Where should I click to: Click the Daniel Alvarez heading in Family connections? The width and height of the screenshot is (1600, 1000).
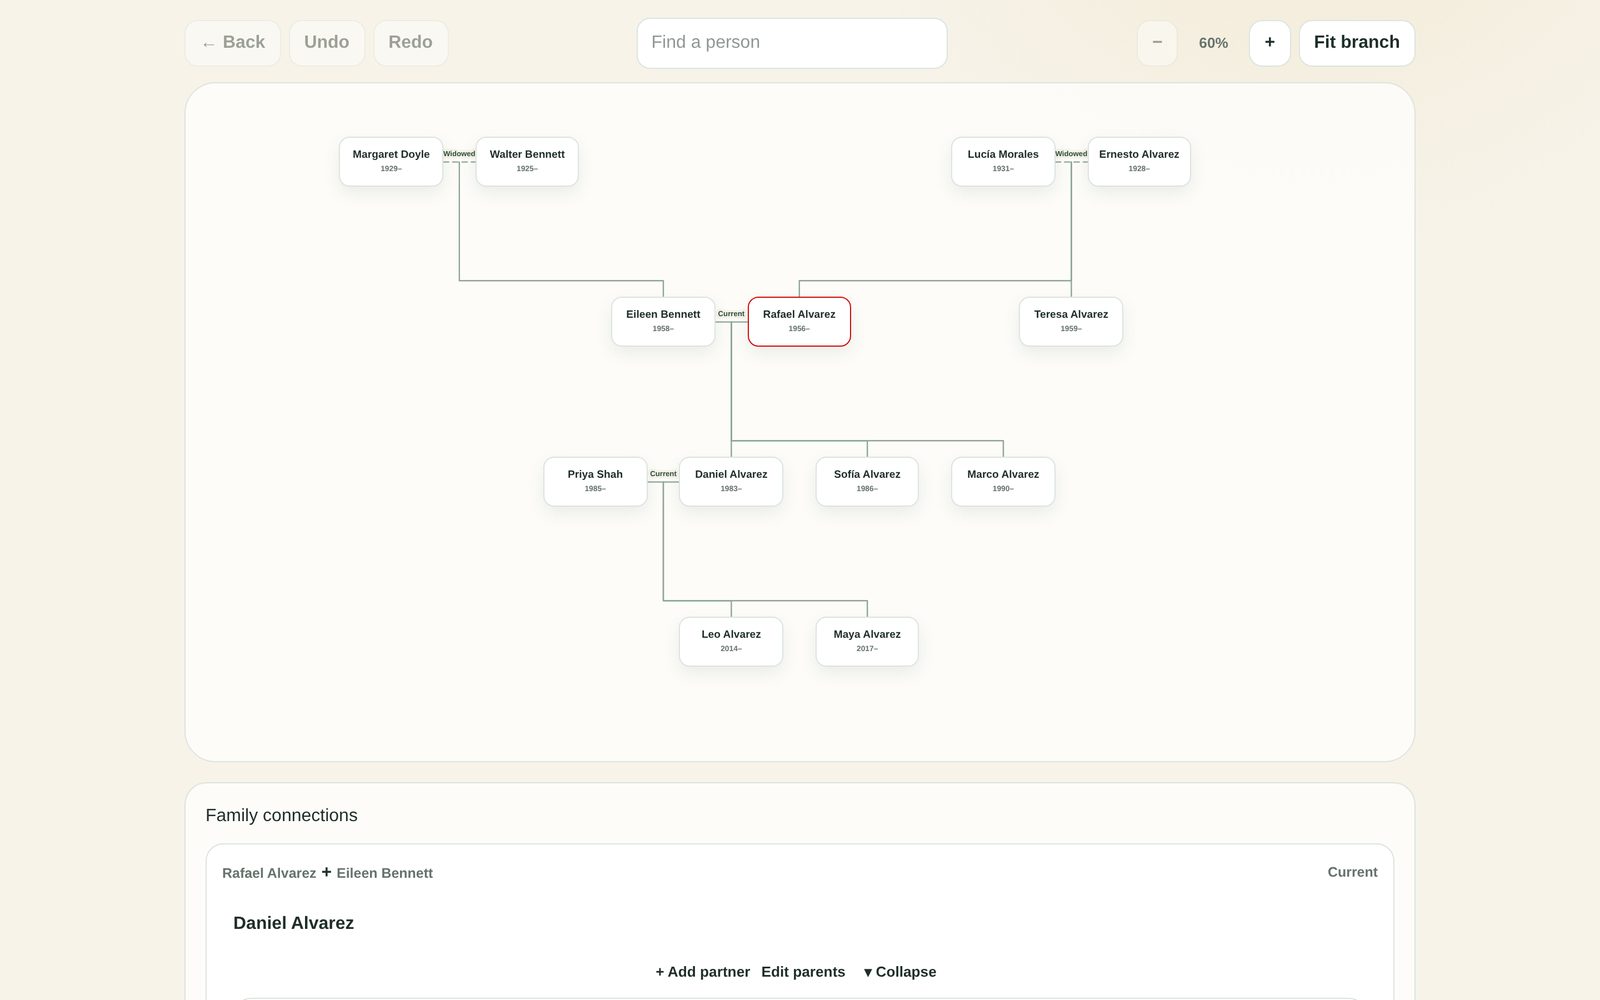tap(293, 923)
